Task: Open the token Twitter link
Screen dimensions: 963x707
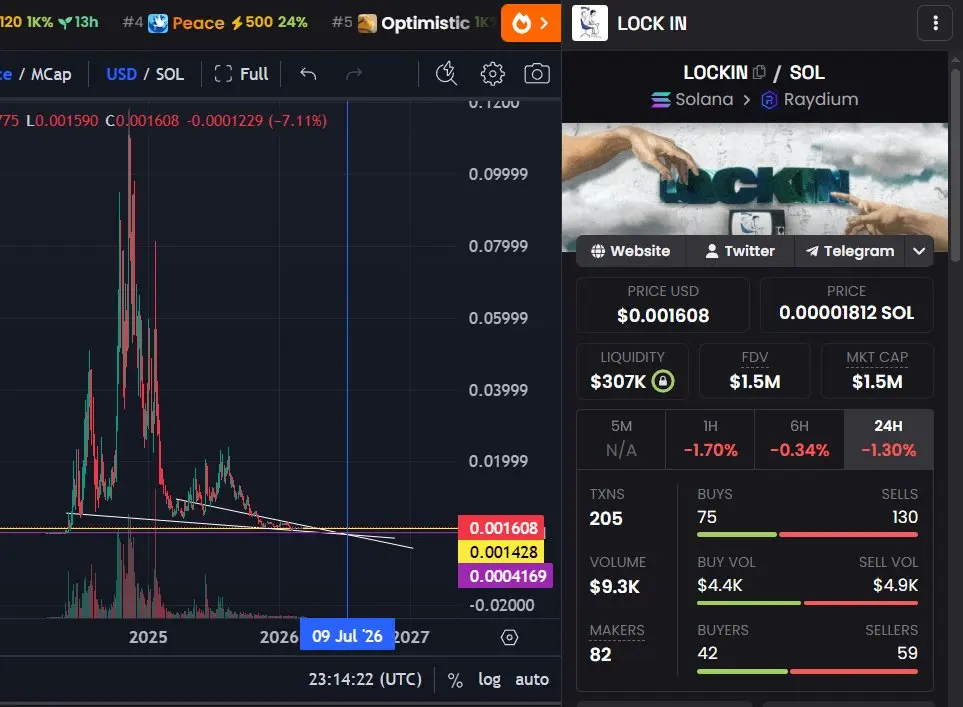Action: (740, 251)
